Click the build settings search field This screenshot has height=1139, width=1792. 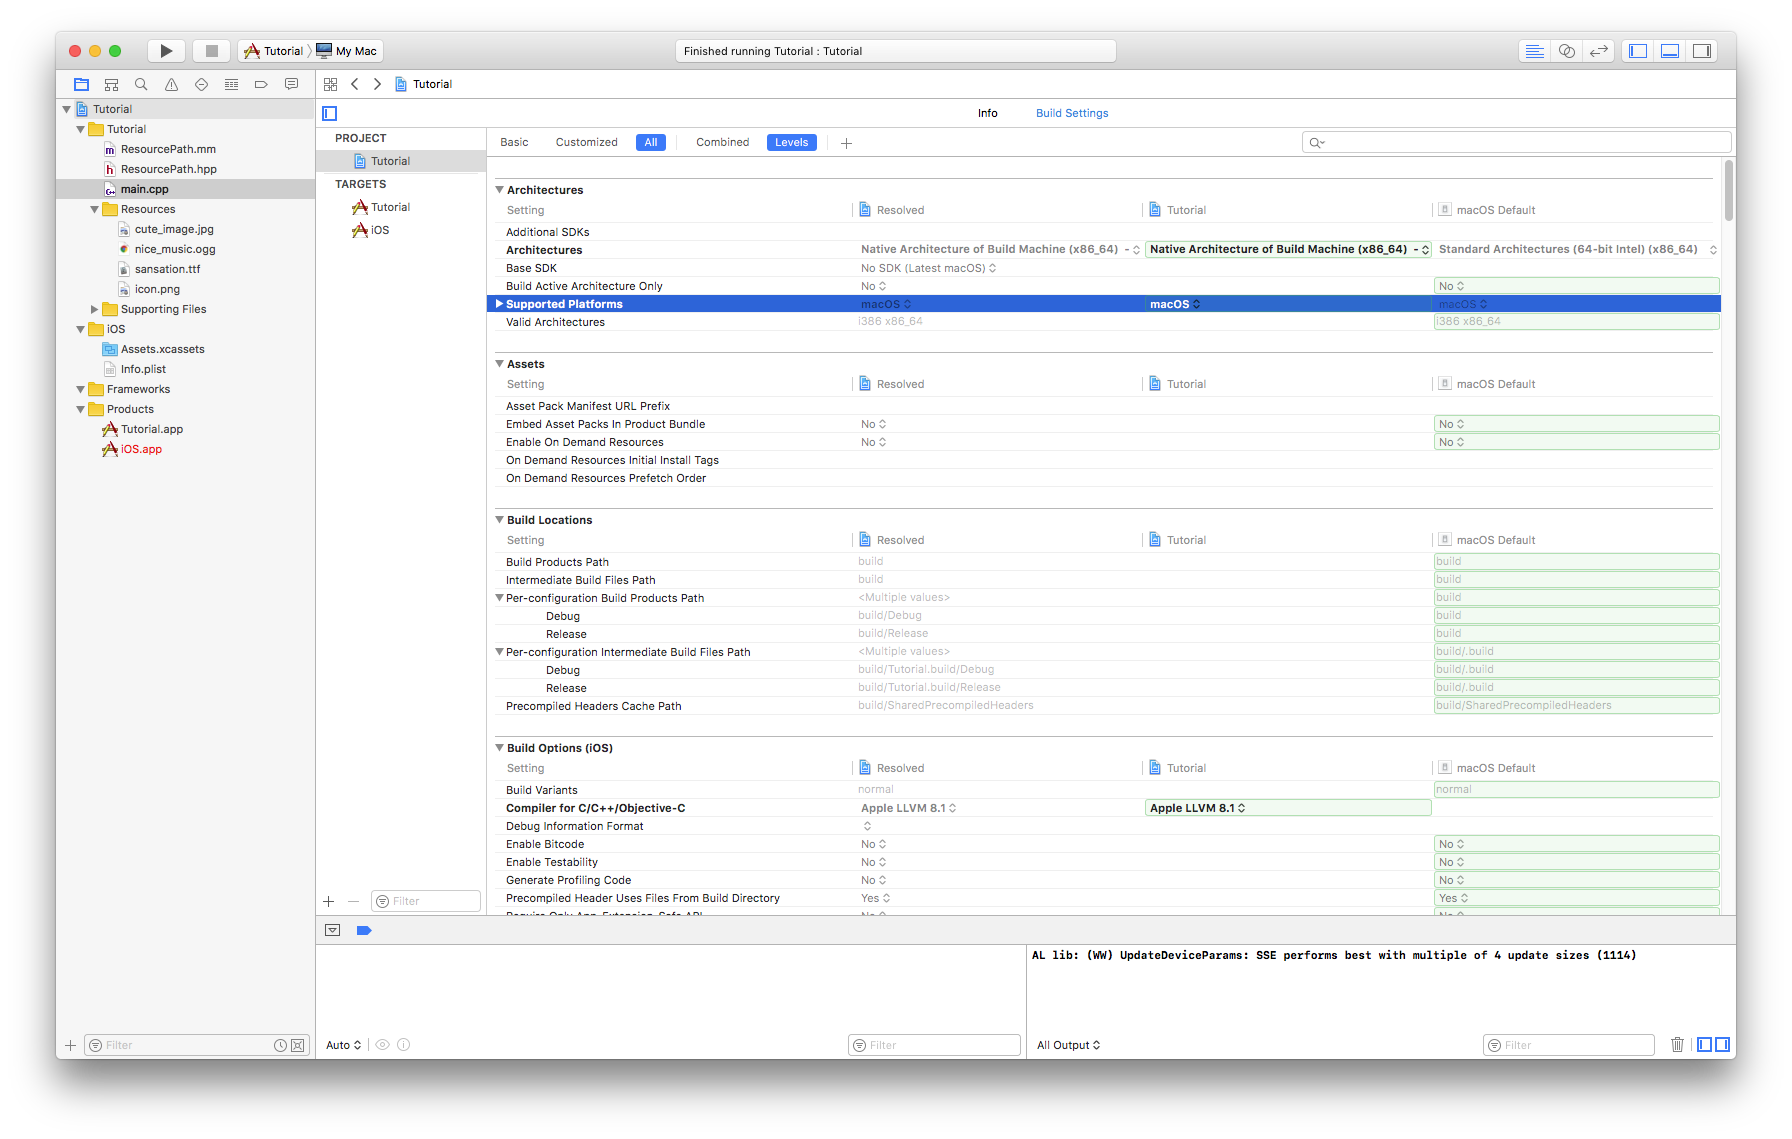[1514, 141]
